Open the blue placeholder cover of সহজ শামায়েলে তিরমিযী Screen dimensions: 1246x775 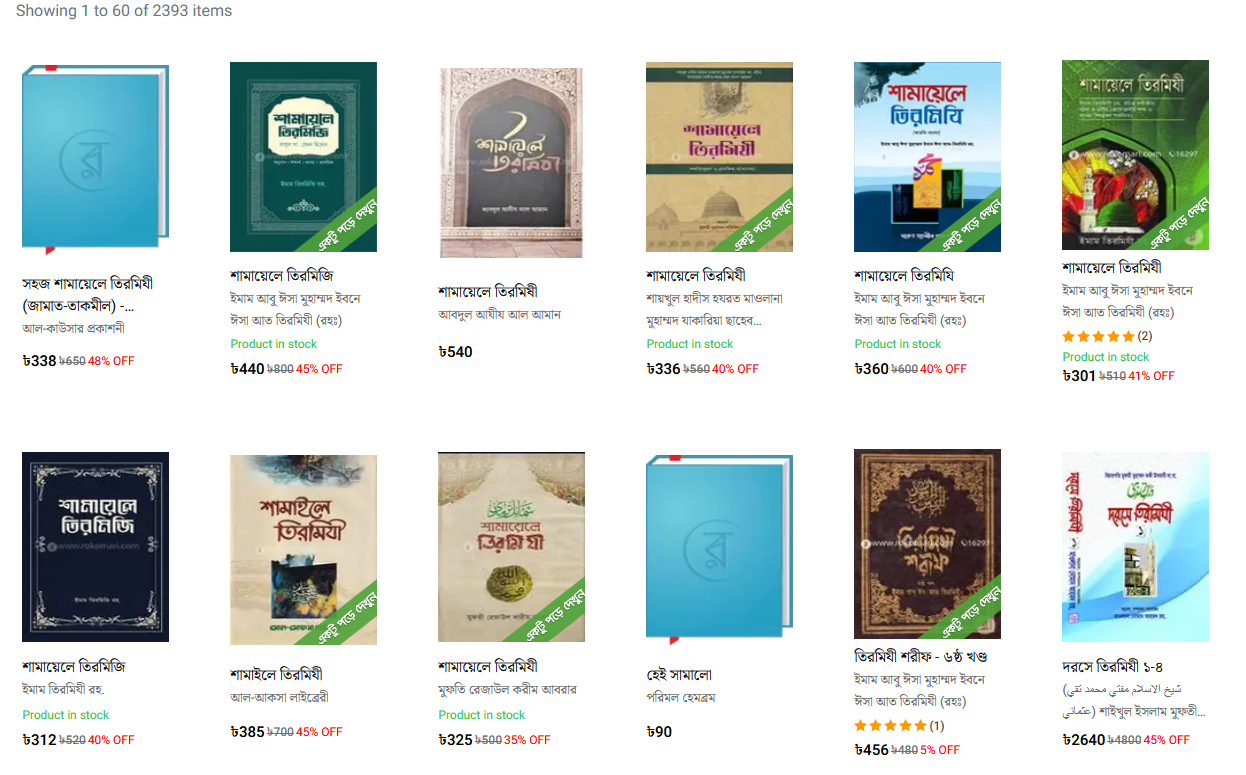click(95, 158)
